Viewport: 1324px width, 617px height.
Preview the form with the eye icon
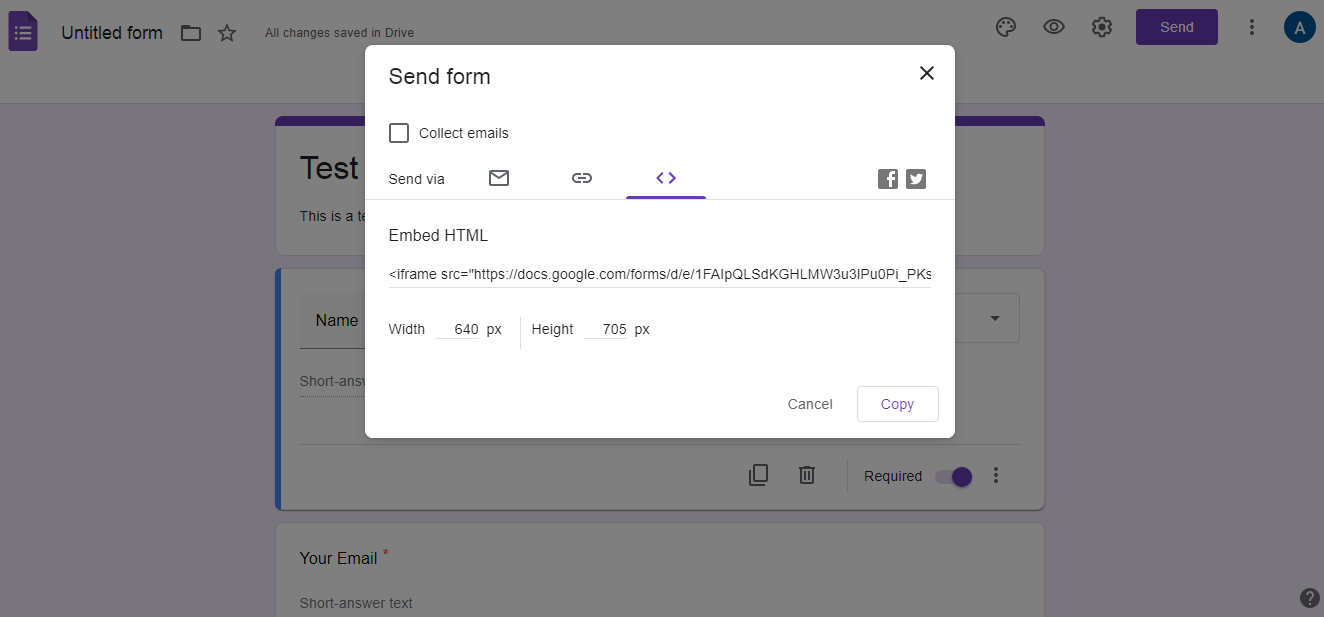[1054, 27]
